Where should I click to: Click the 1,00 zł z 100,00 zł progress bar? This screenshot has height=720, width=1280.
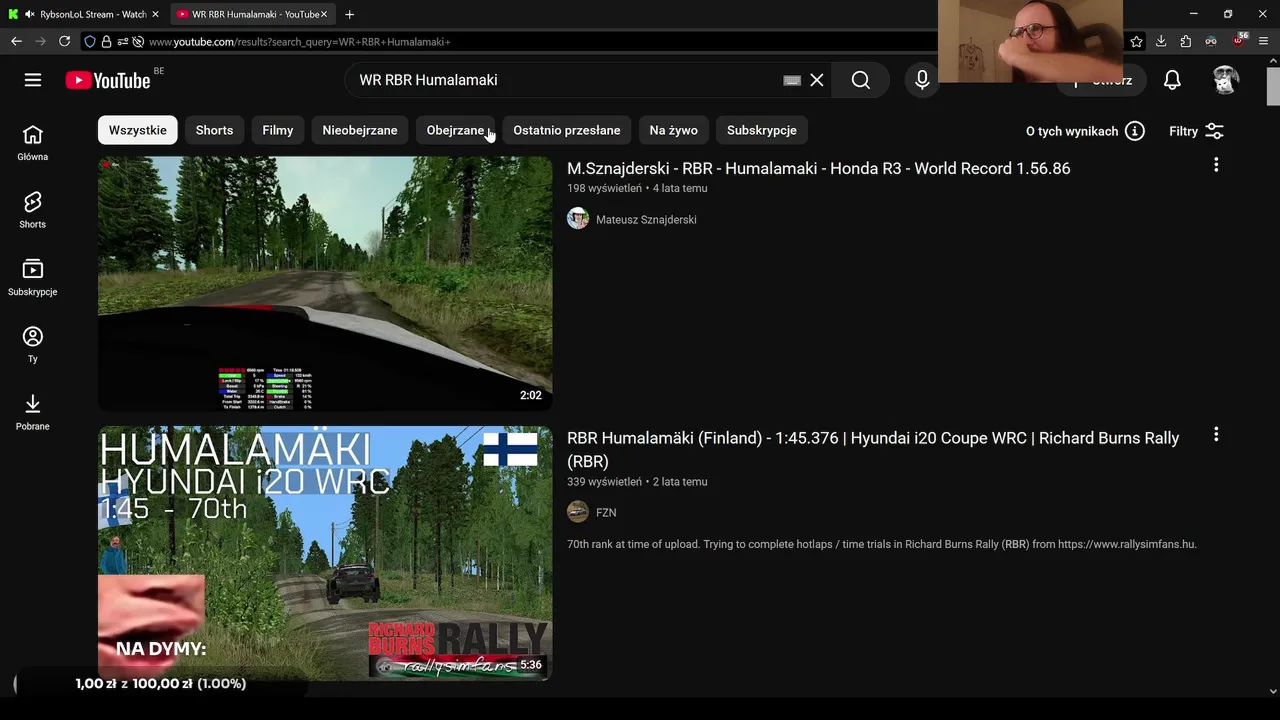160,684
